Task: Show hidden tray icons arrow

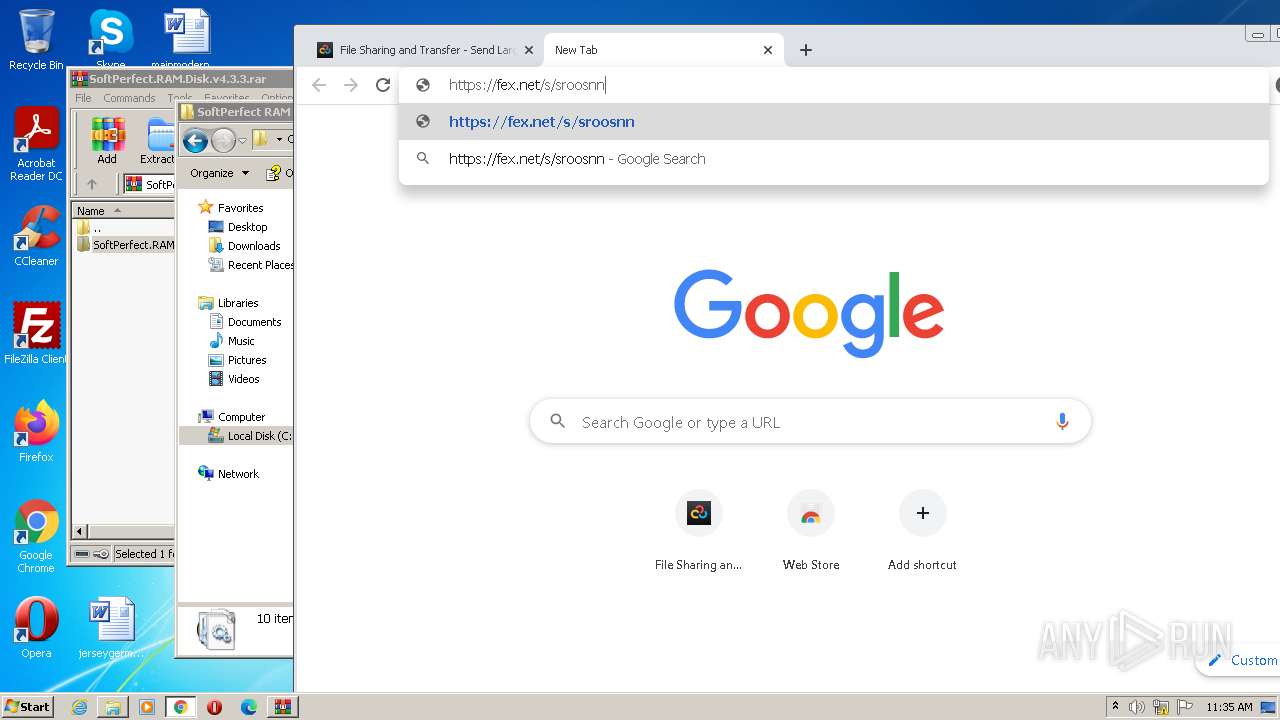Action: pyautogui.click(x=1116, y=707)
